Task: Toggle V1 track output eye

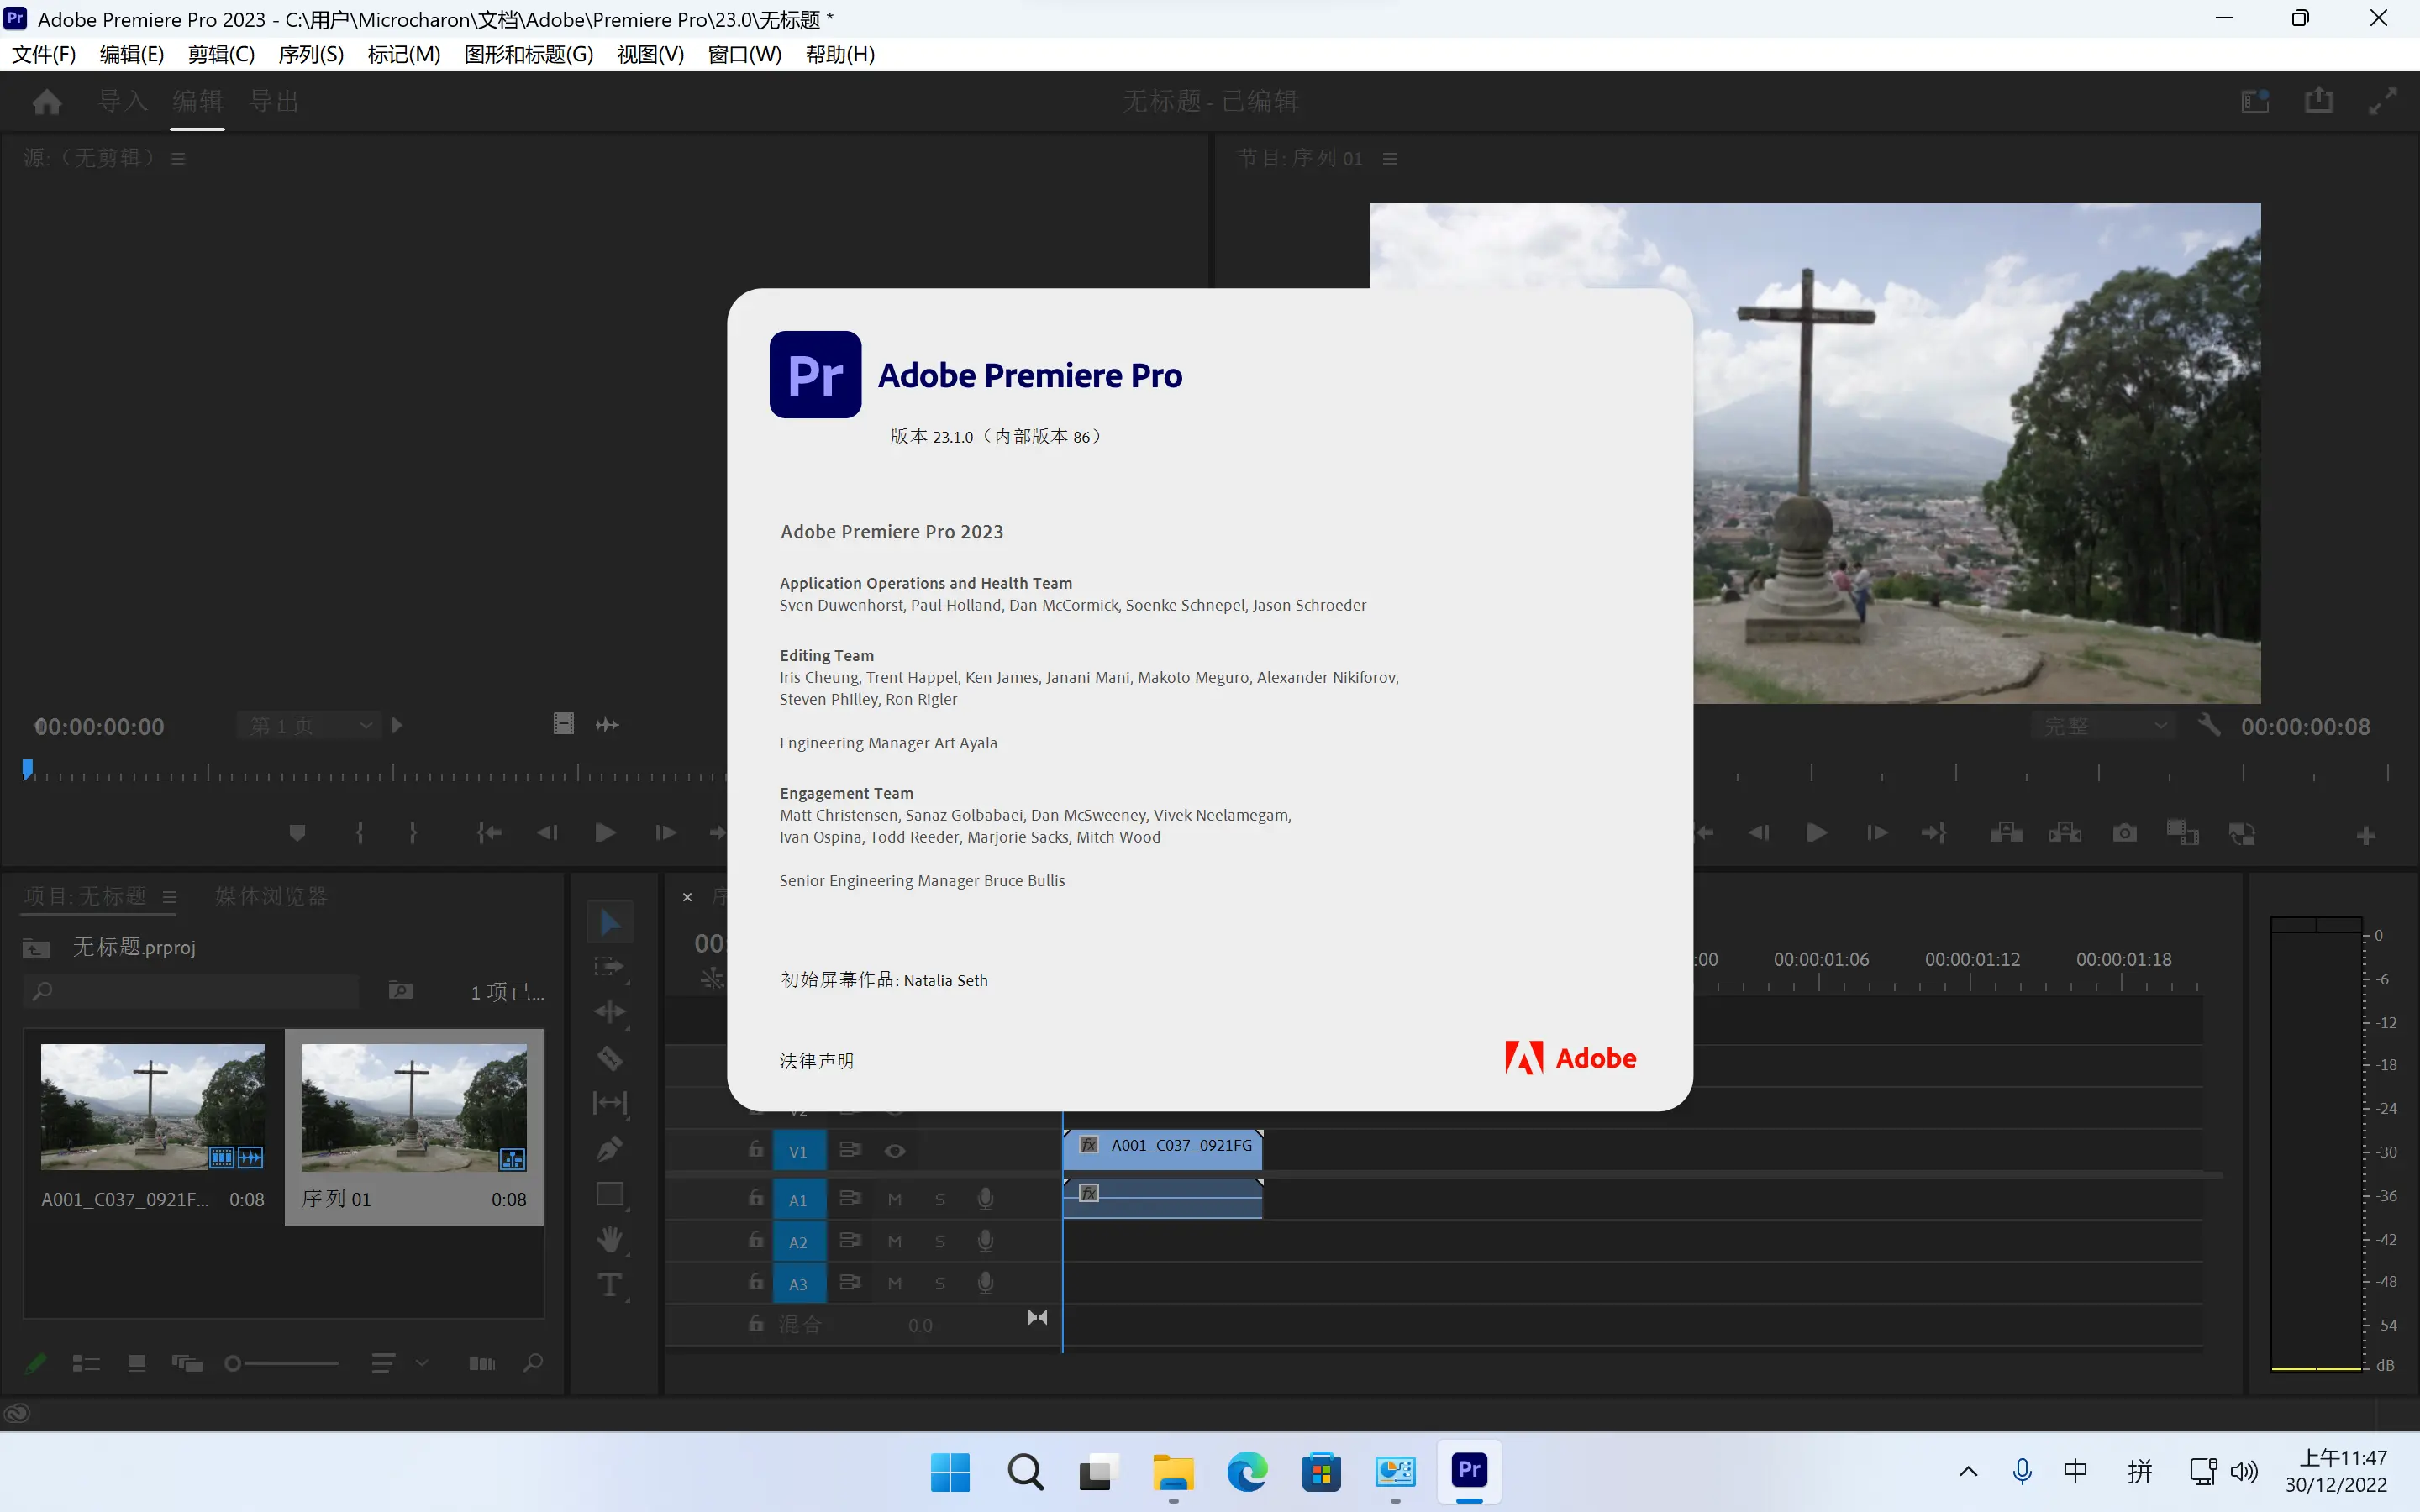Action: [895, 1151]
